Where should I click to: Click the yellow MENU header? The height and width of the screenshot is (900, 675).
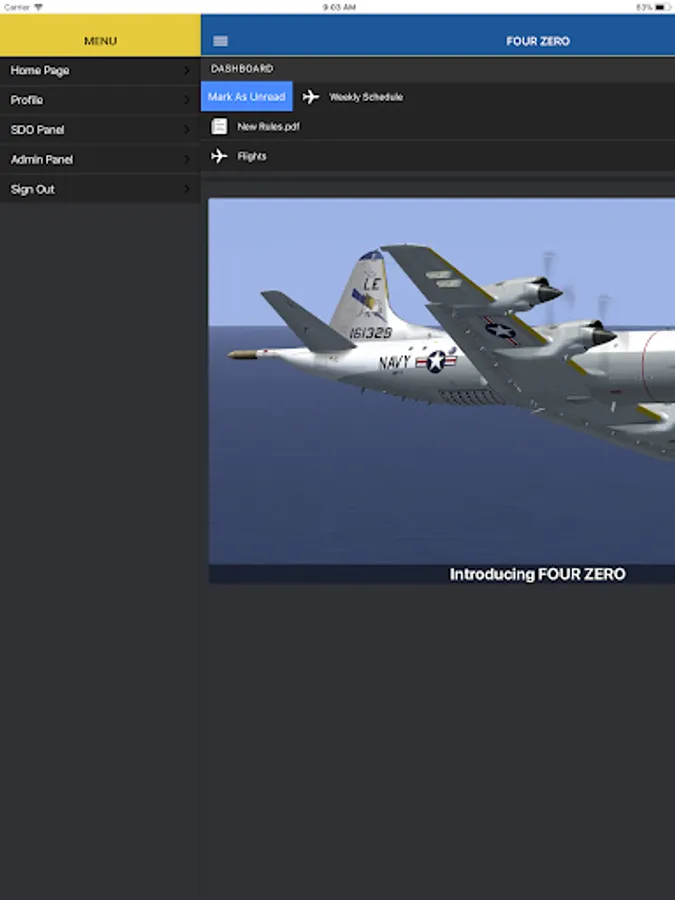pyautogui.click(x=100, y=41)
